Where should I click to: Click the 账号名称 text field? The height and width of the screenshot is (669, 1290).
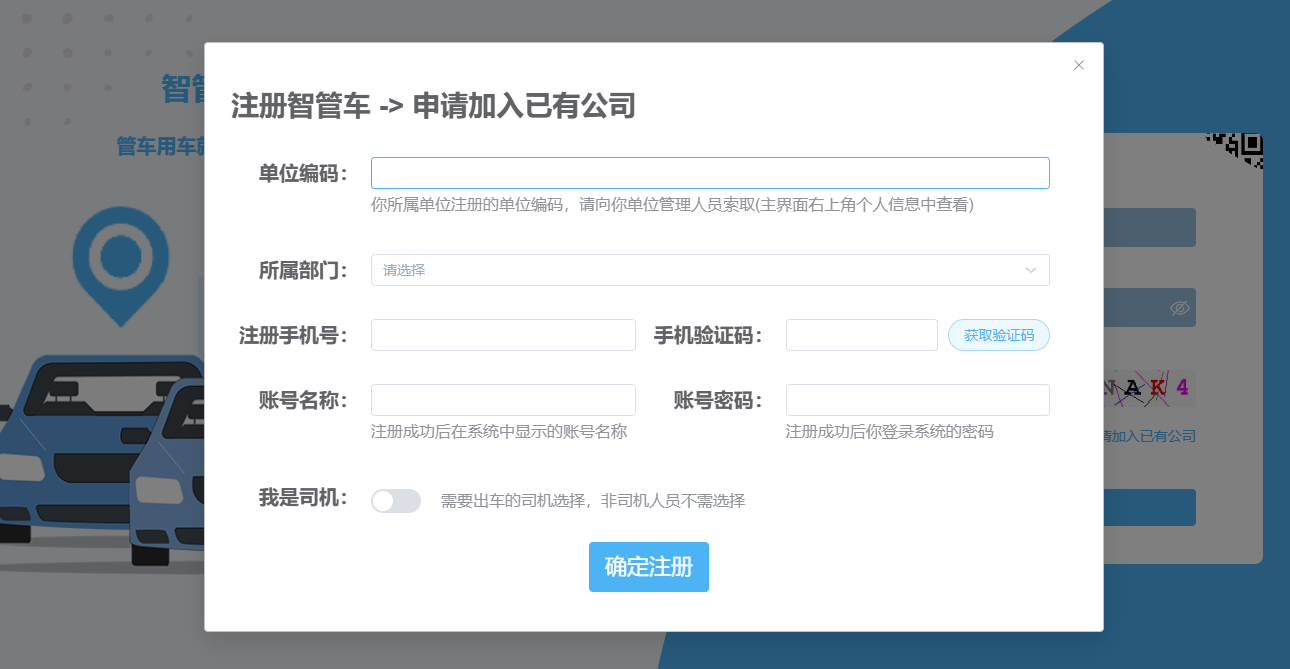[503, 400]
